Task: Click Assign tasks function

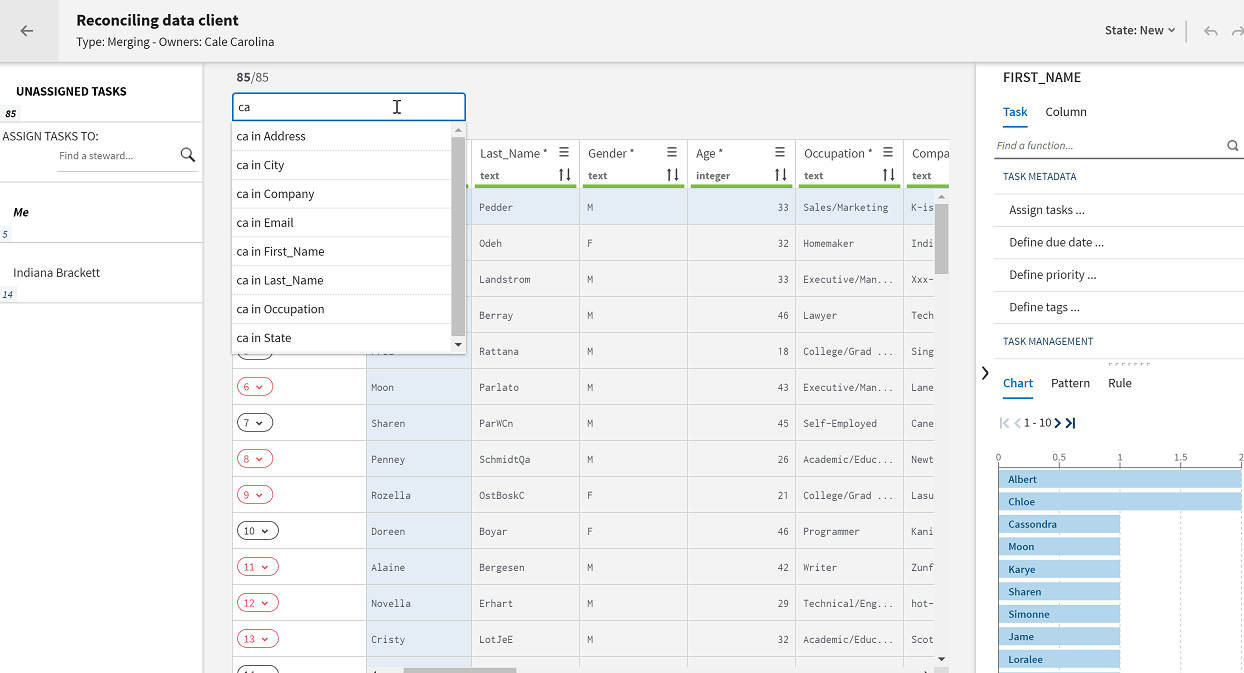Action: coord(1046,210)
